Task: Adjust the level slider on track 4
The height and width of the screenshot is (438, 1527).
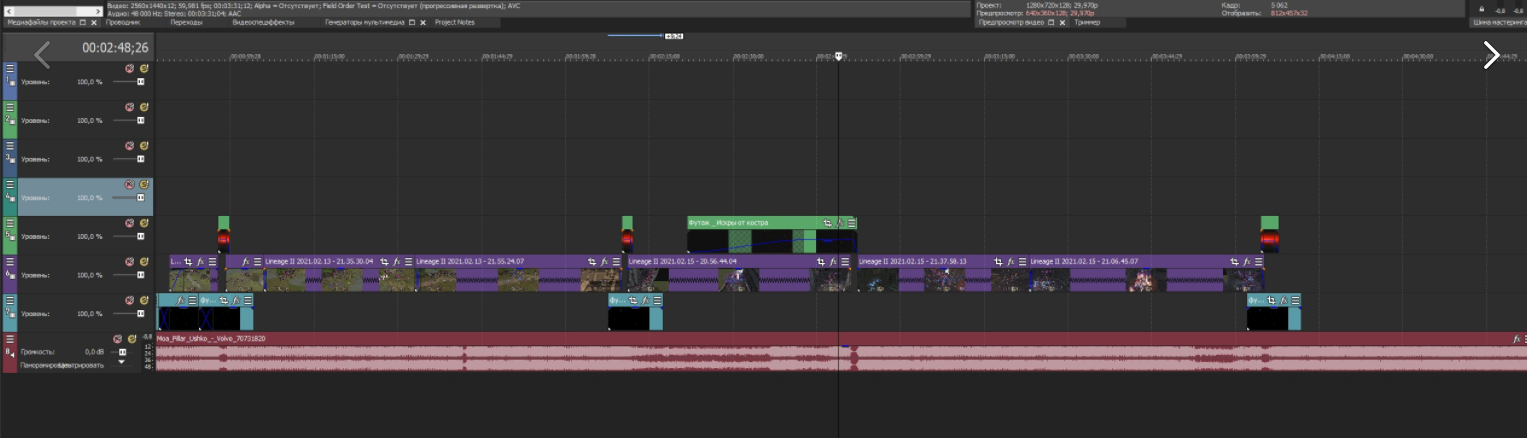Action: point(140,198)
